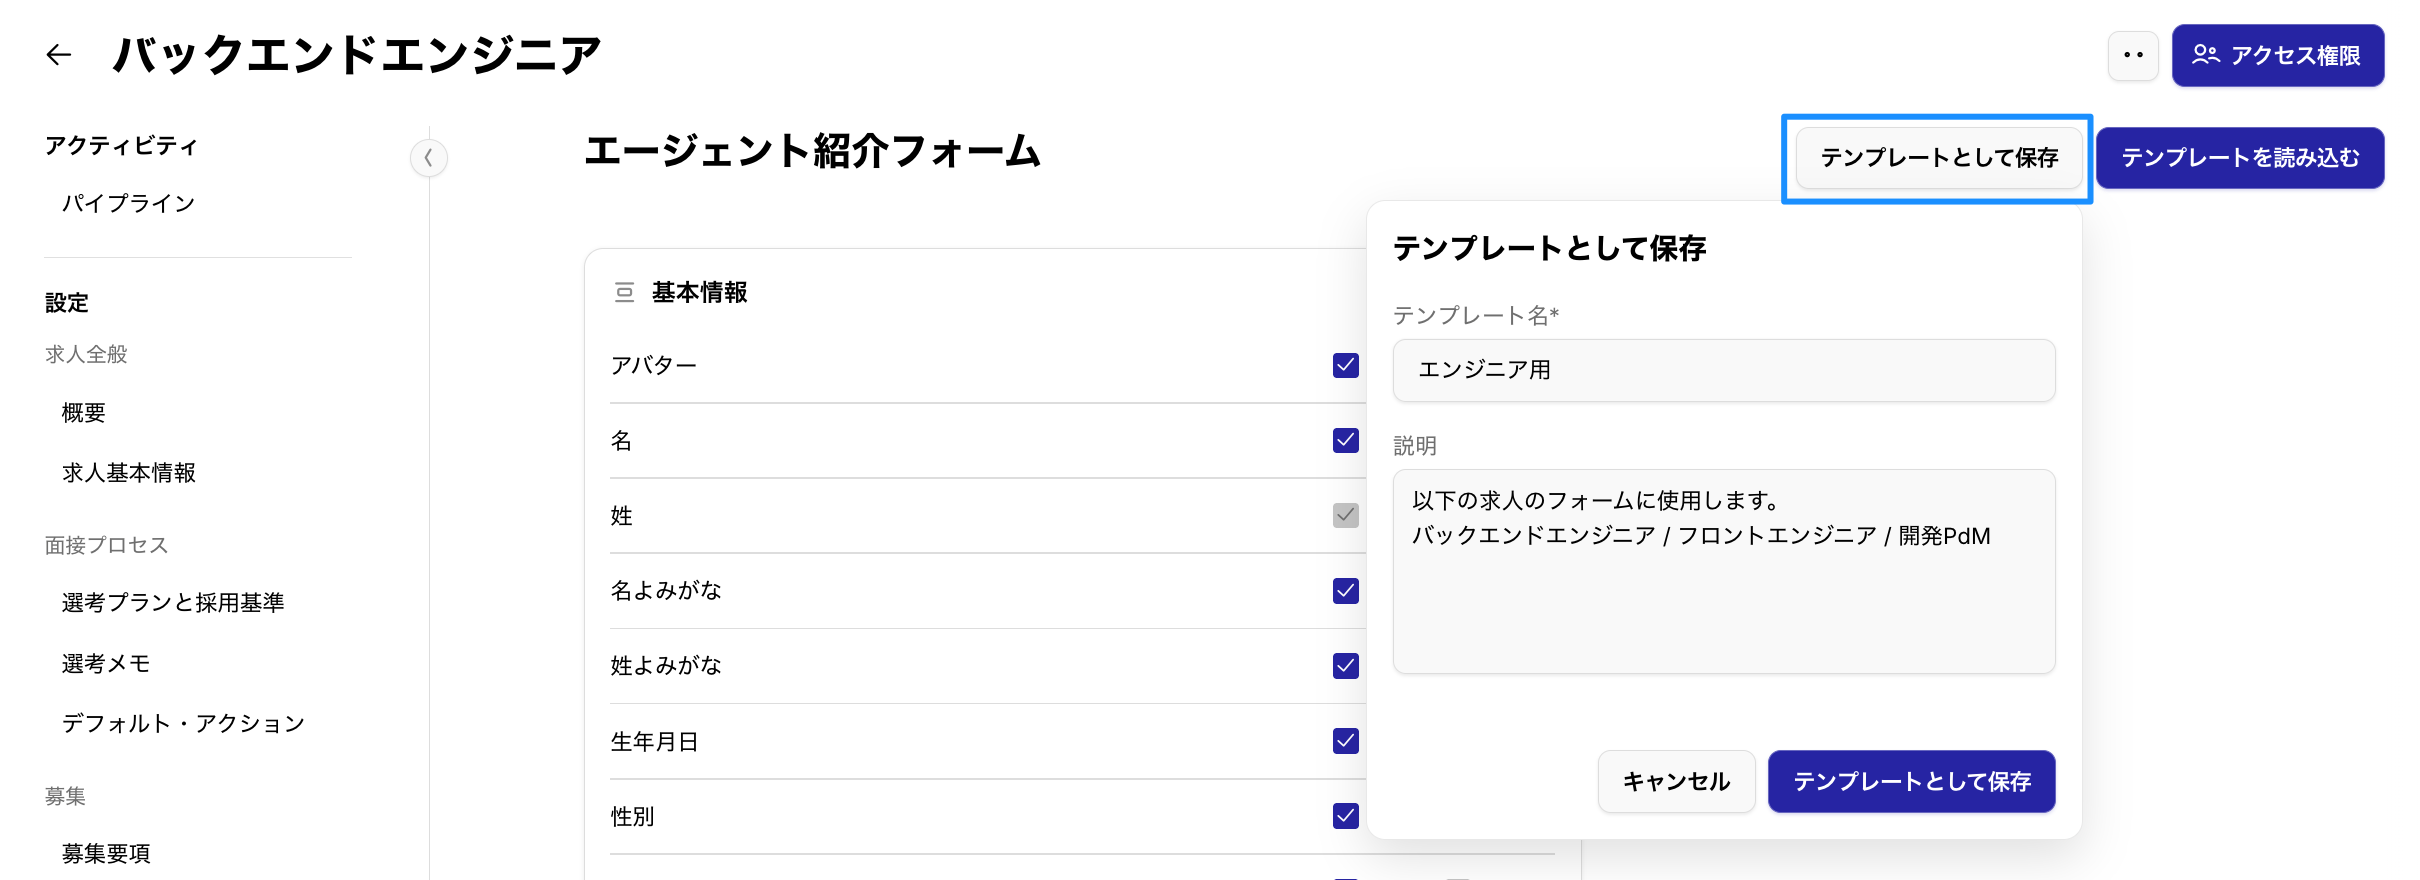The height and width of the screenshot is (880, 2420).
Task: Collapse the sidebar with chevron button
Action: point(428,158)
